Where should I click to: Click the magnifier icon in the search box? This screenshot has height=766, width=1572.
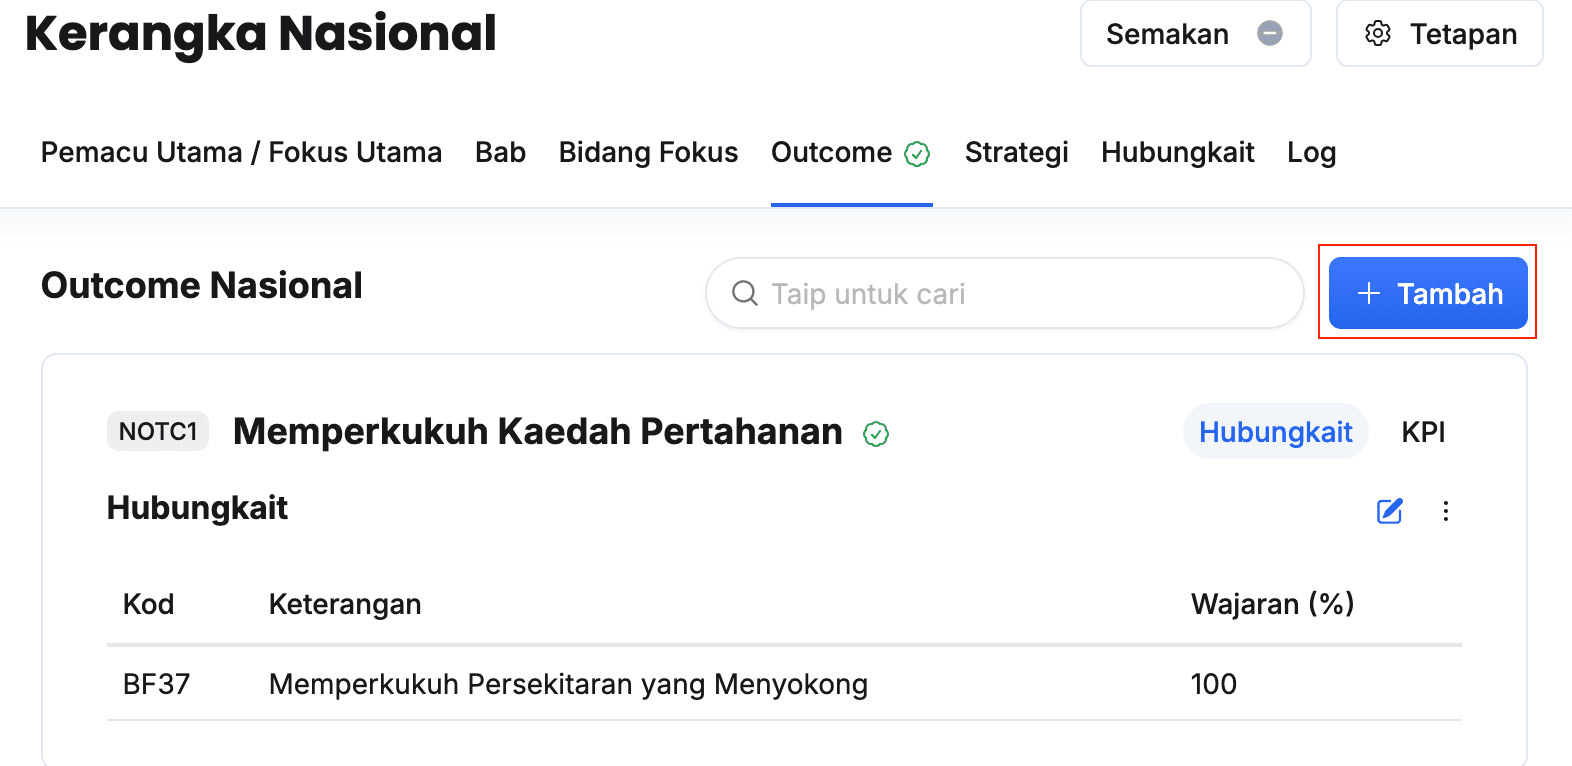[745, 293]
